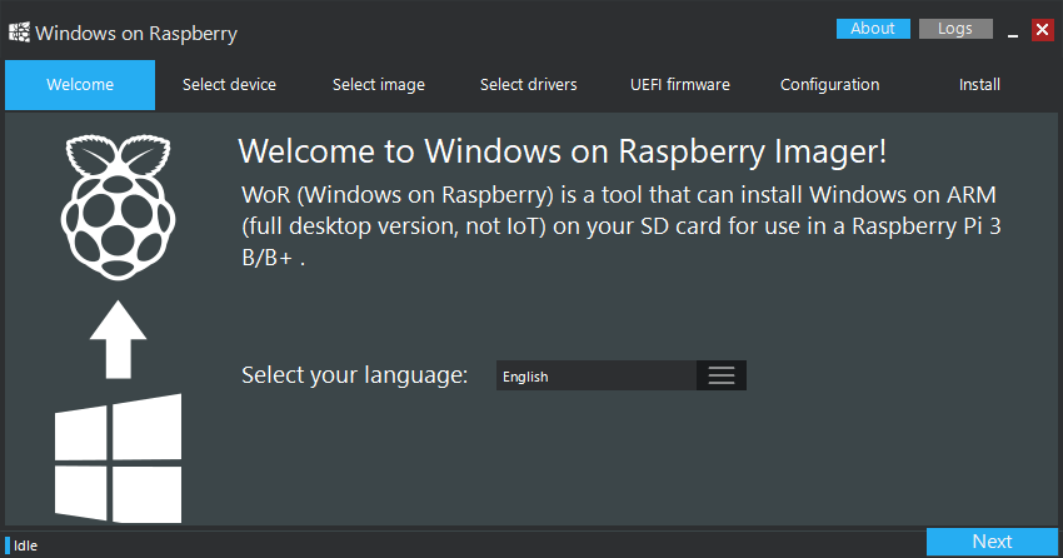Switch to the Select drivers tab

(x=529, y=85)
